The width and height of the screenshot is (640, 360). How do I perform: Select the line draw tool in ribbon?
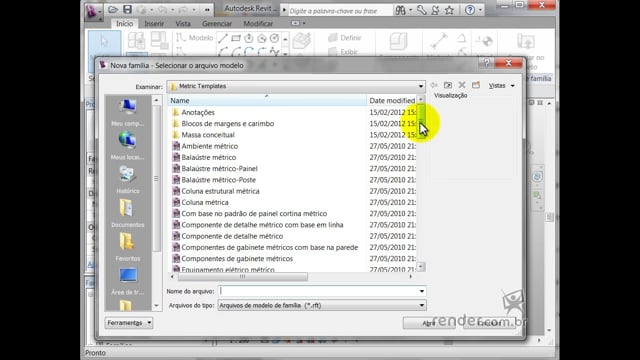pyautogui.click(x=223, y=39)
